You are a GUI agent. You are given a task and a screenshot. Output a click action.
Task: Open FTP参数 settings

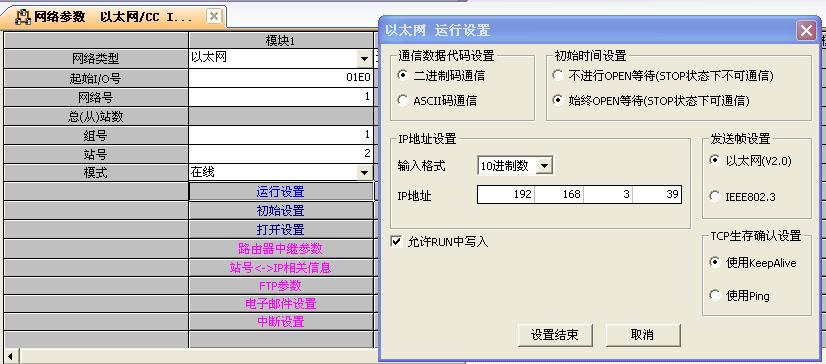280,286
